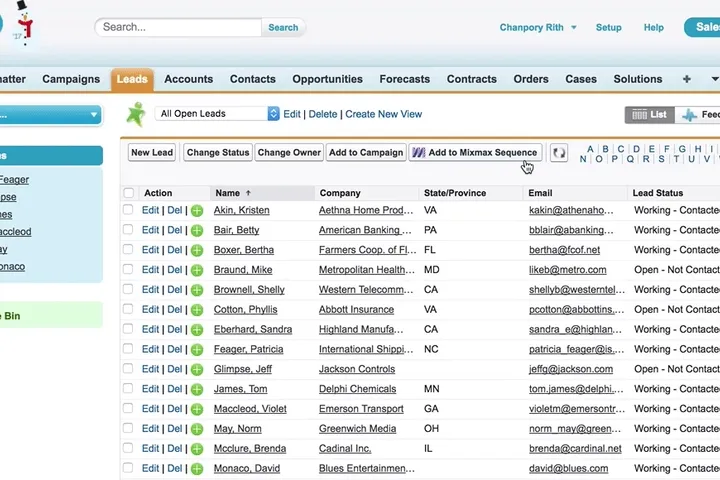Filter leads by letter S

coord(661,159)
